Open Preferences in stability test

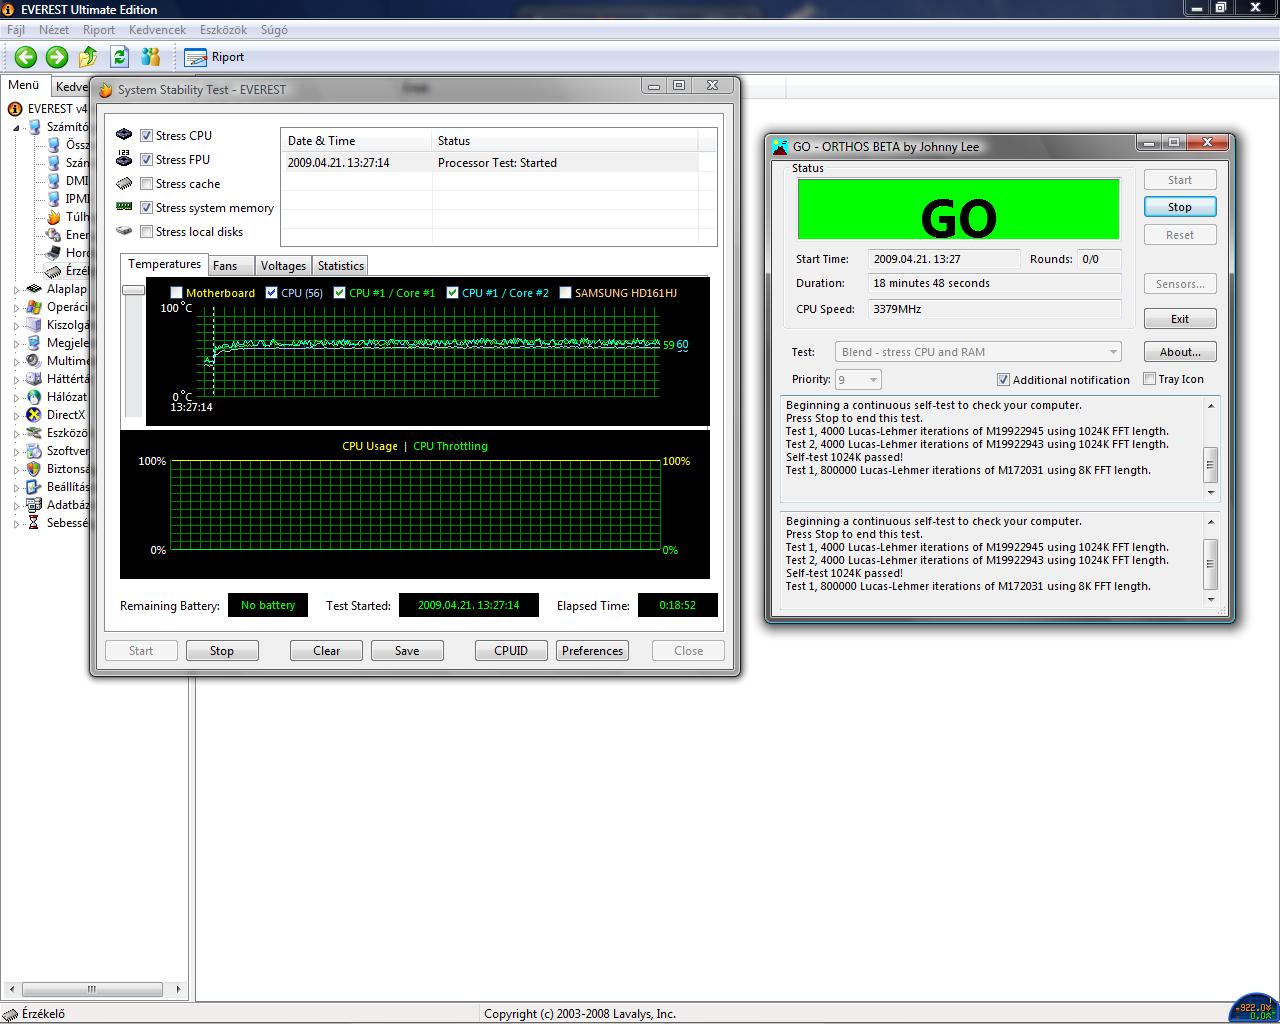[592, 651]
